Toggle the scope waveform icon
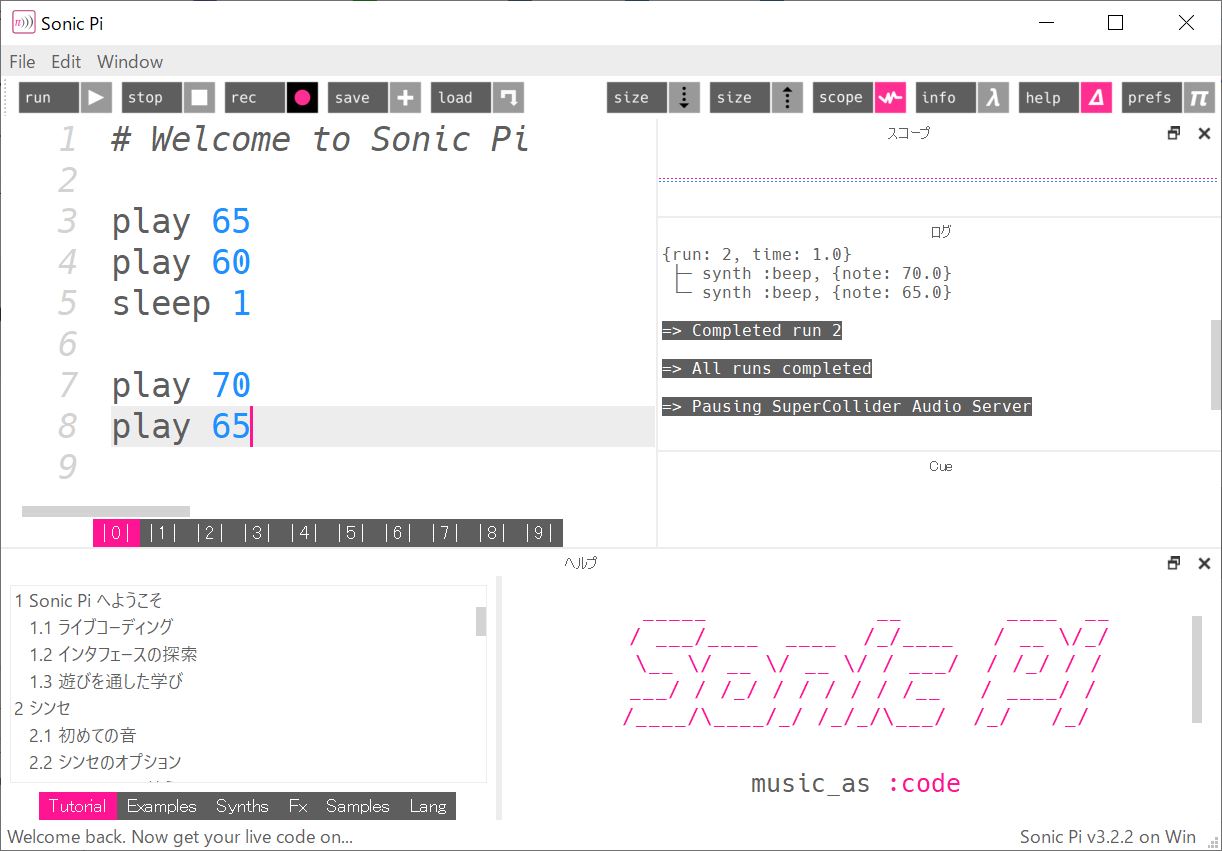 click(x=890, y=97)
